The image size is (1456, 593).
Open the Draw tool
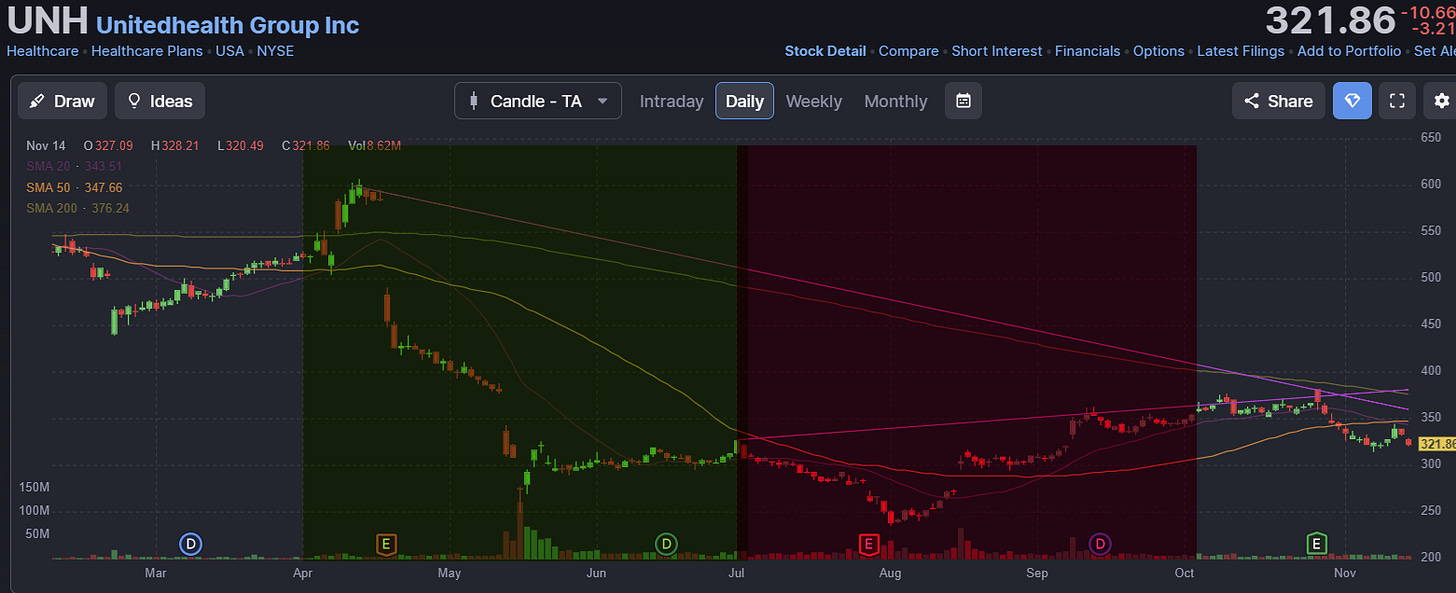pyautogui.click(x=62, y=101)
